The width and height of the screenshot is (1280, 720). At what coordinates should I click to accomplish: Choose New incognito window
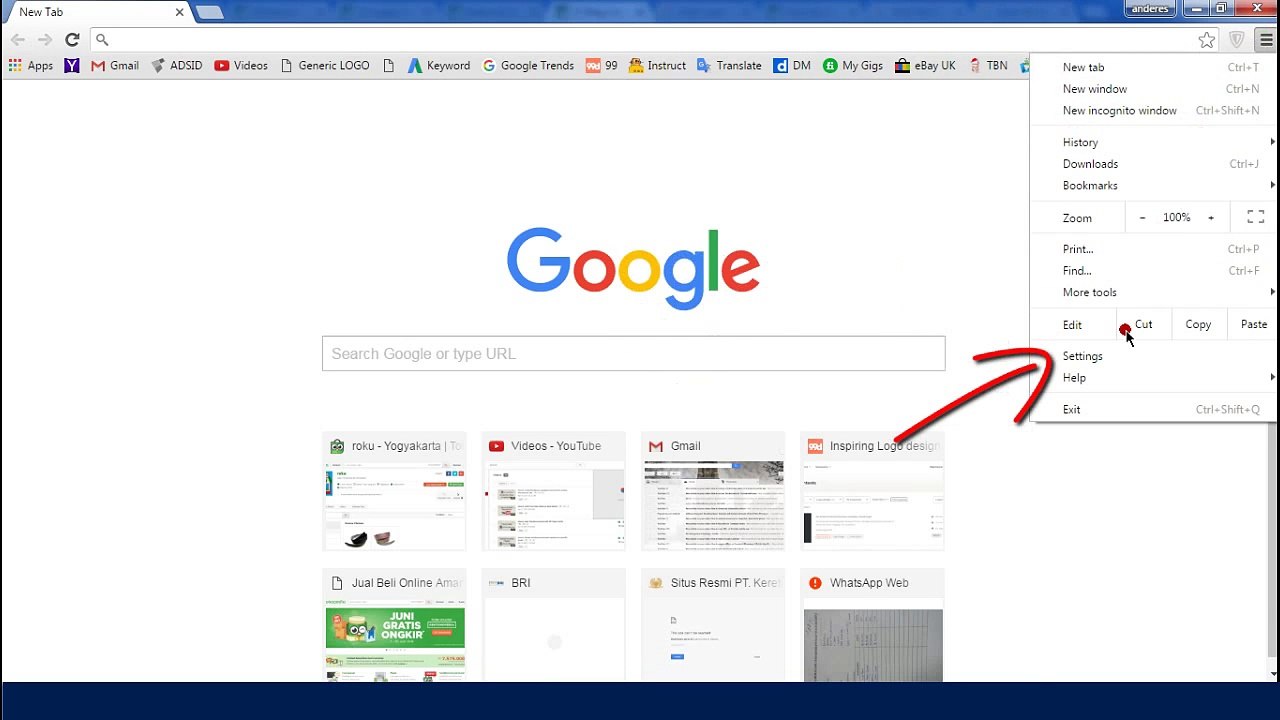tap(1154, 111)
